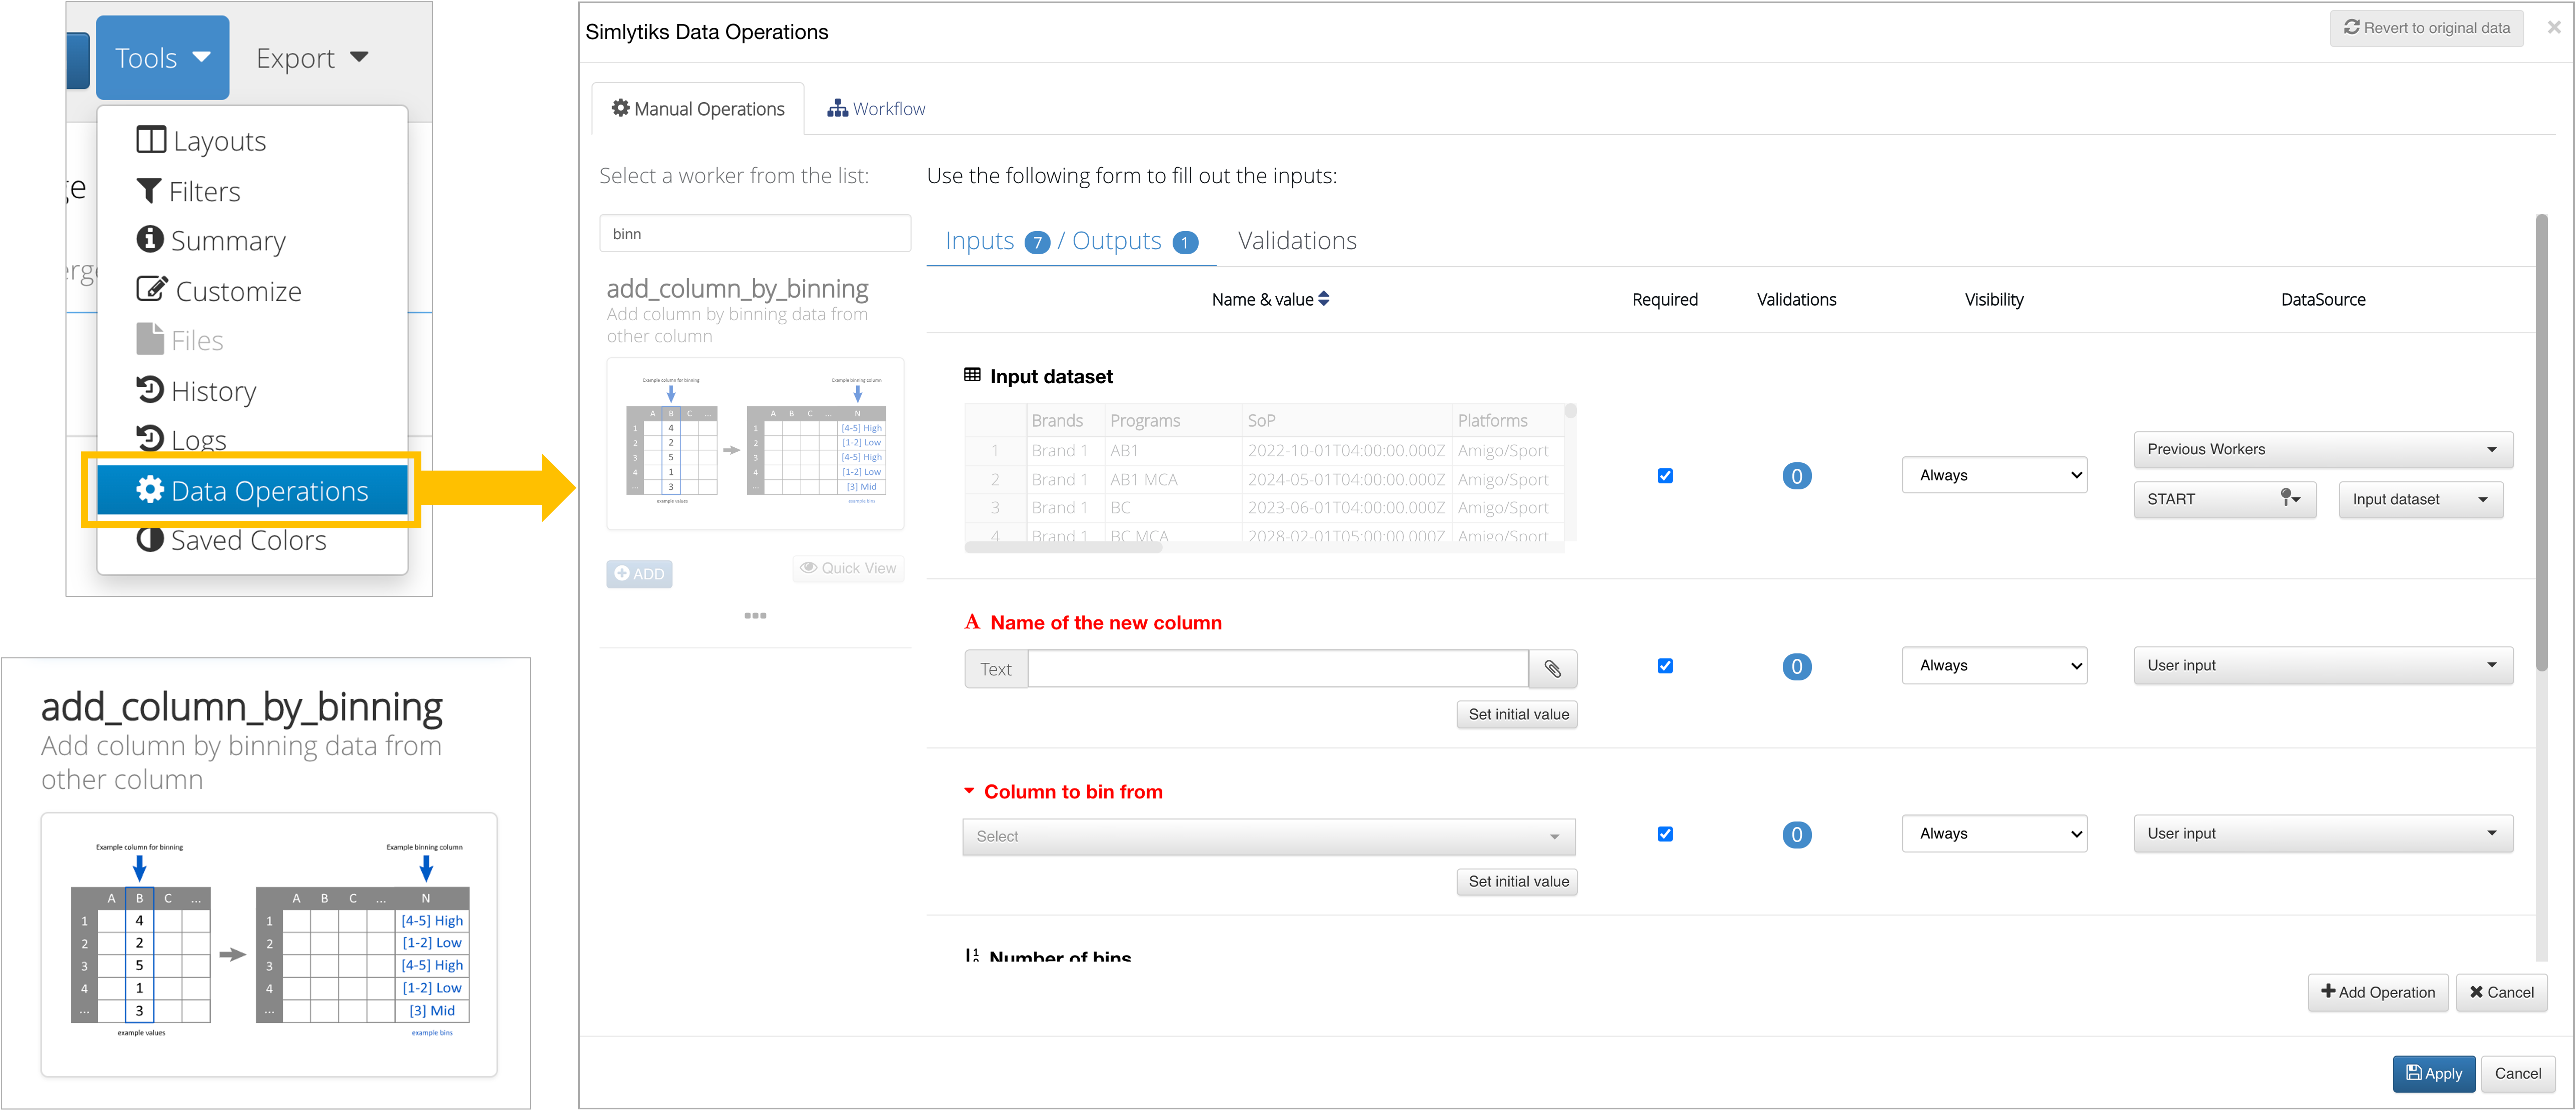Click Set initial value under Column to bin from
Image resolution: width=2576 pixels, height=1110 pixels.
point(1517,881)
